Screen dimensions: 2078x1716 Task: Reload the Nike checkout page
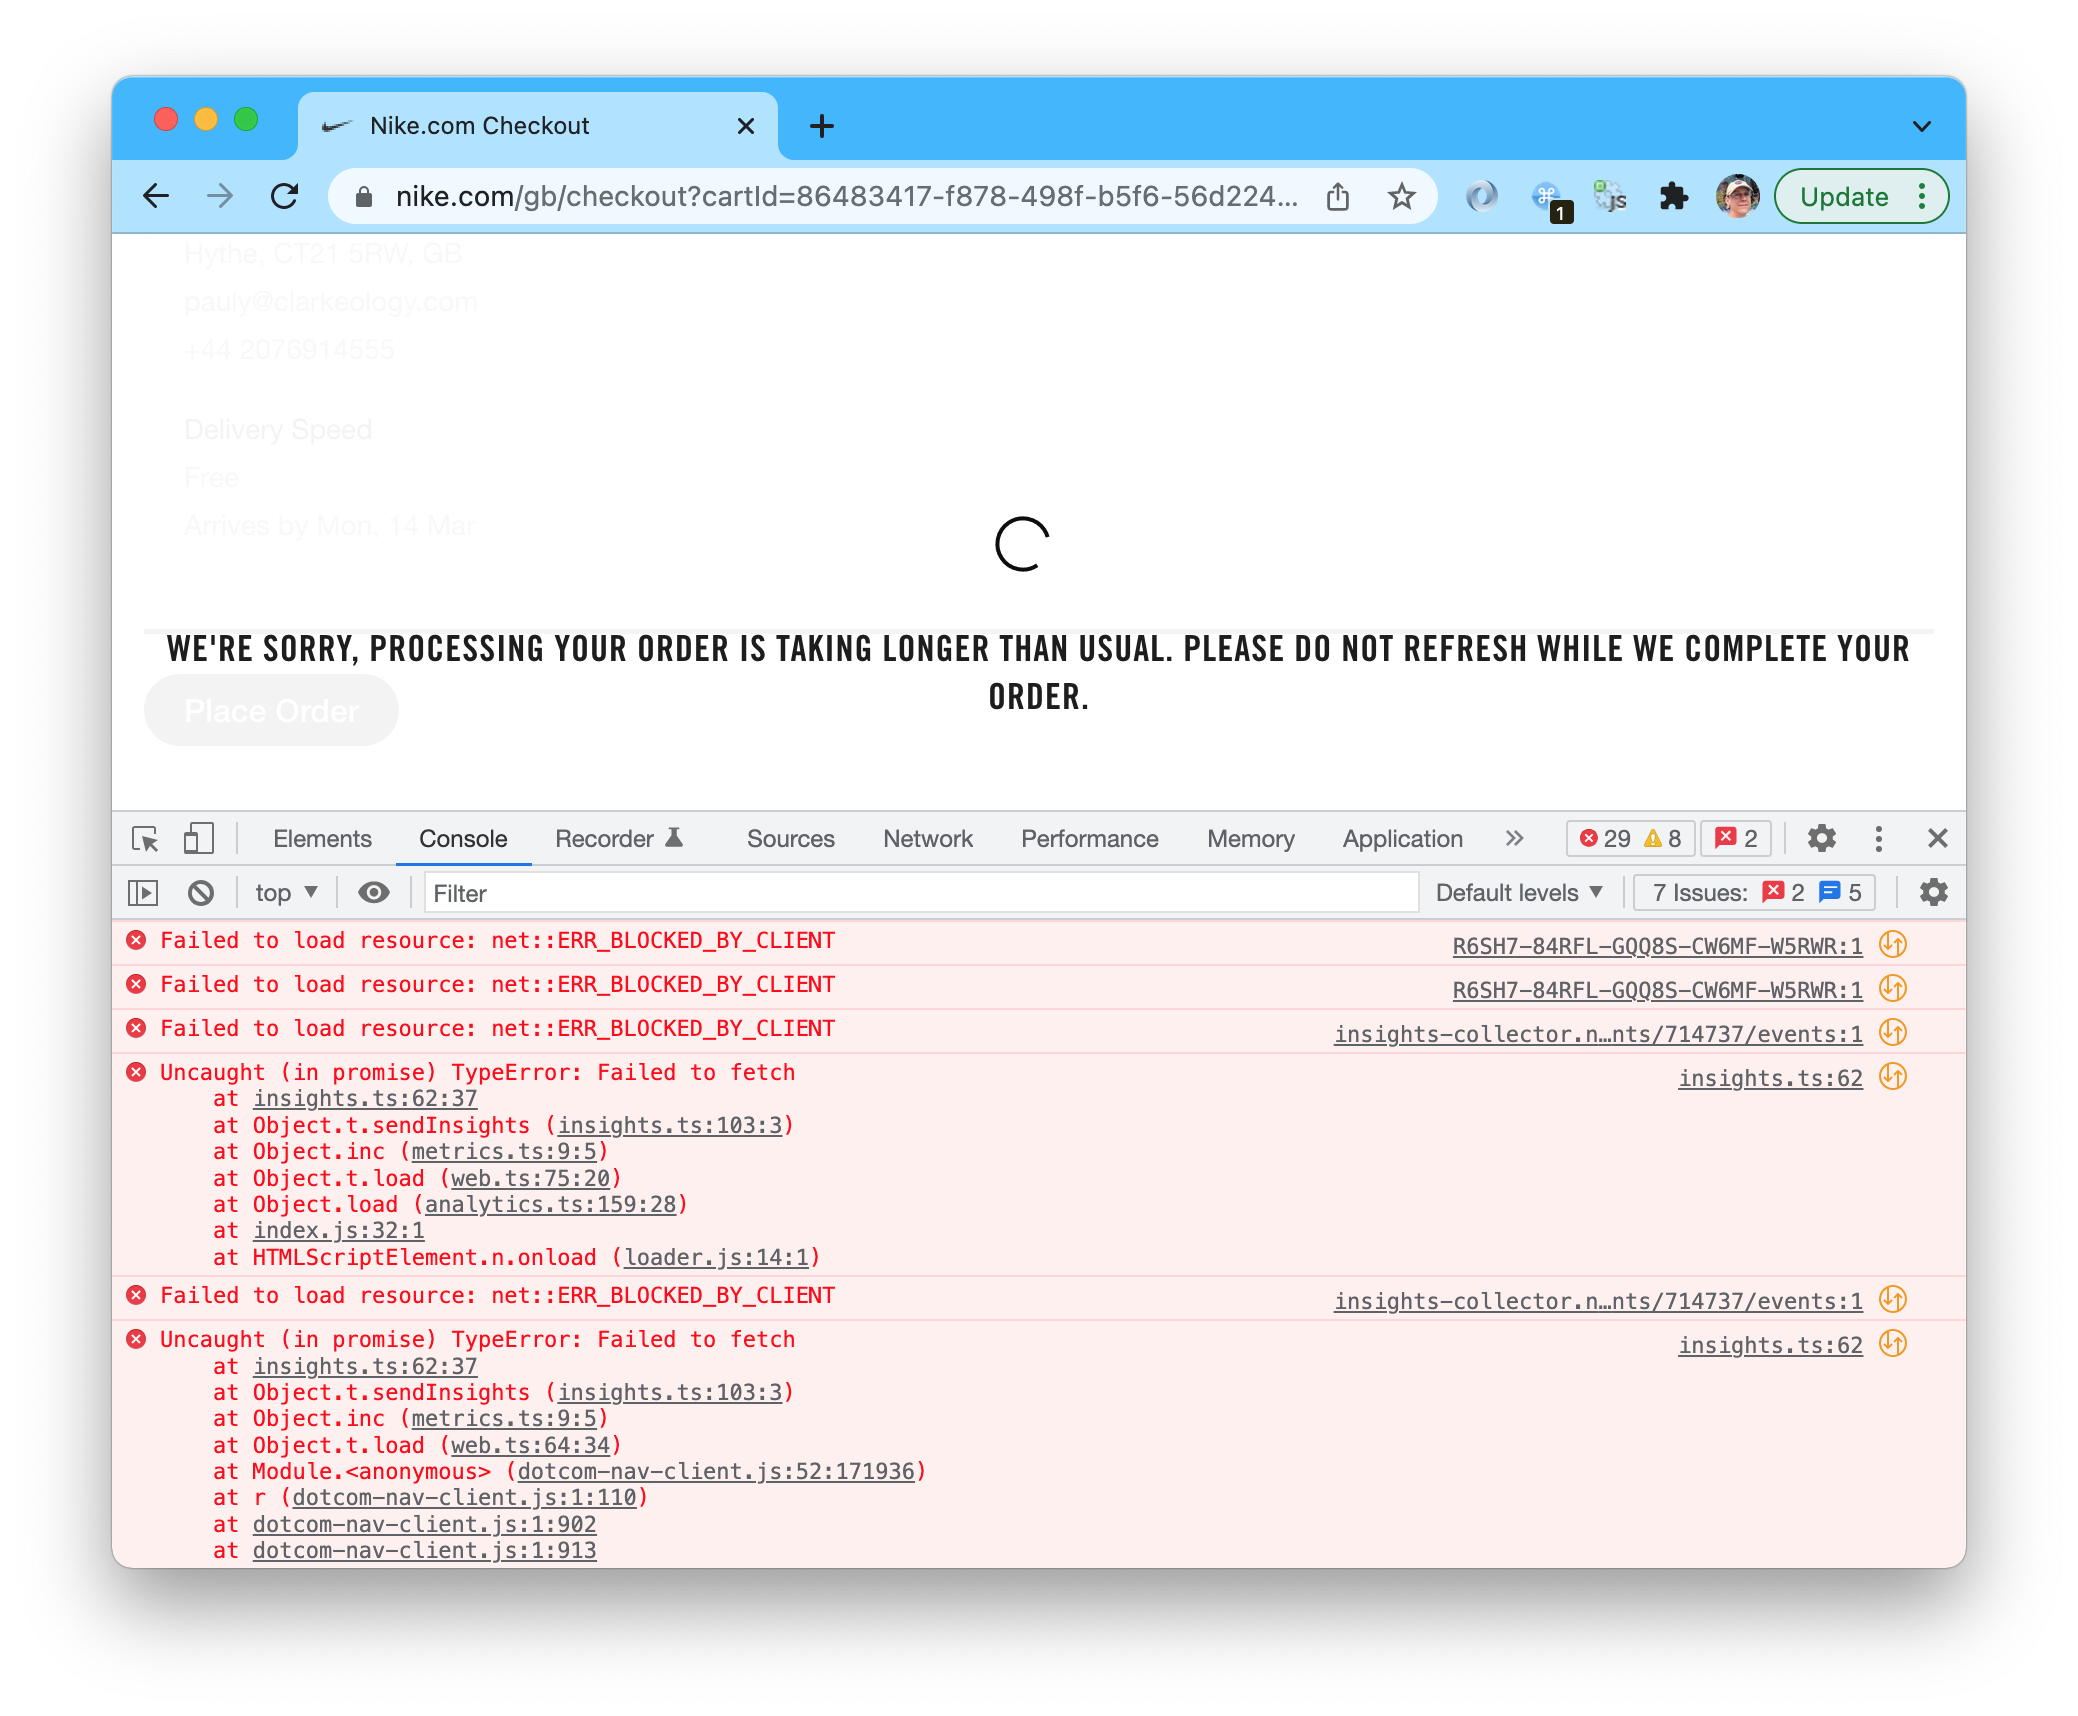click(285, 196)
